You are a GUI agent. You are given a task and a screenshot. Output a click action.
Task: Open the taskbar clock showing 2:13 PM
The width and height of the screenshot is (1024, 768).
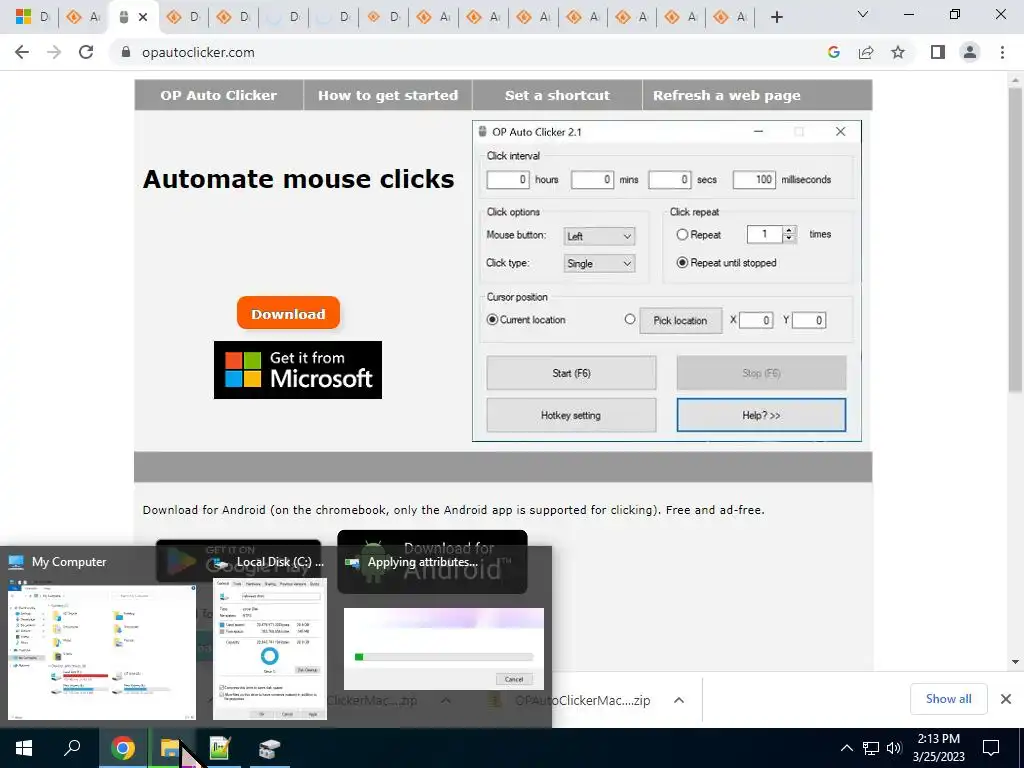click(x=938, y=748)
